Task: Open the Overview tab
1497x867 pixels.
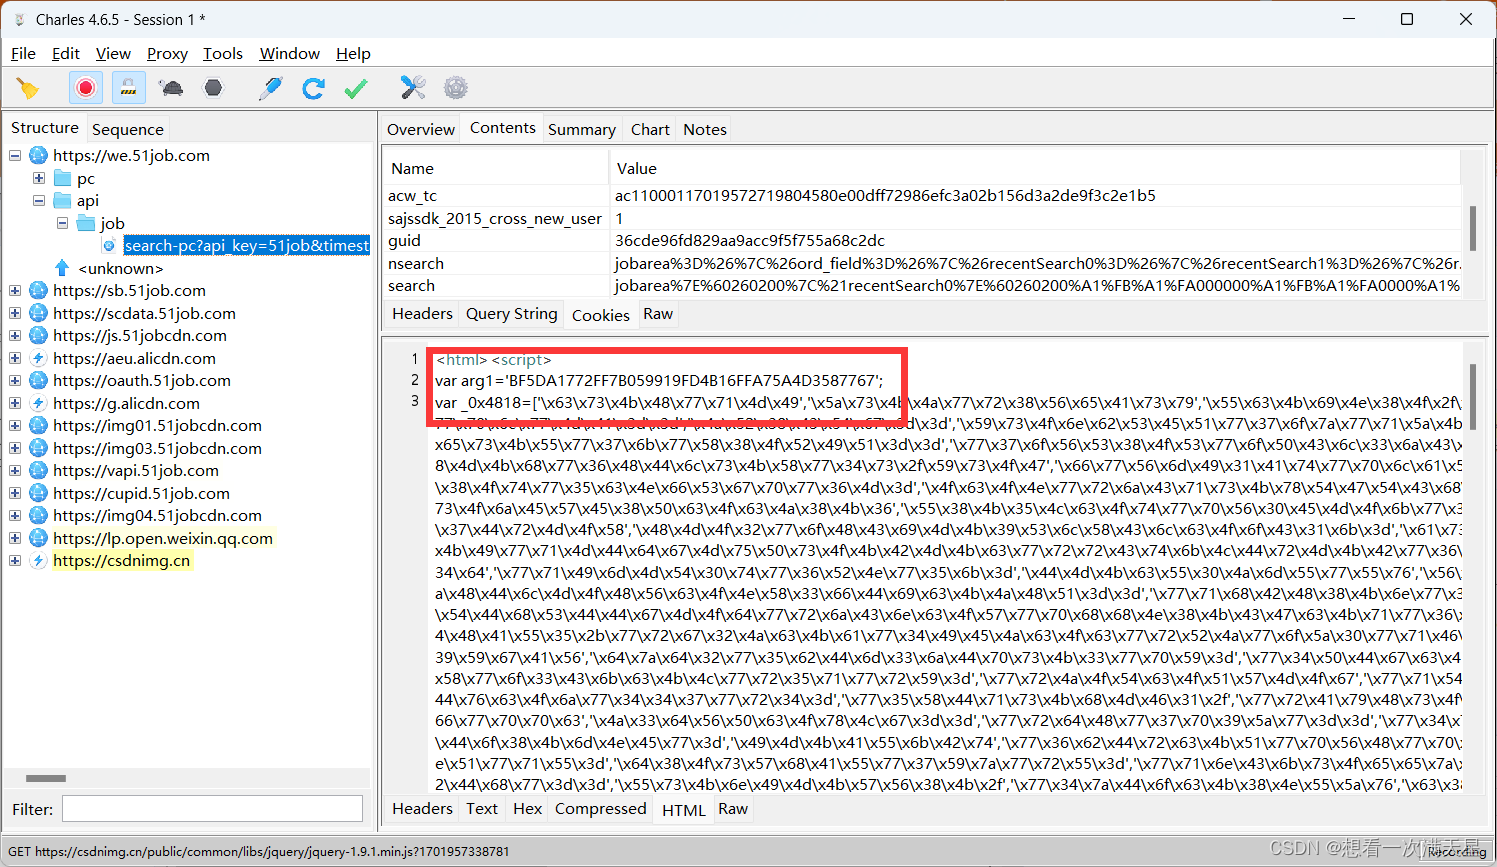Action: click(x=421, y=129)
